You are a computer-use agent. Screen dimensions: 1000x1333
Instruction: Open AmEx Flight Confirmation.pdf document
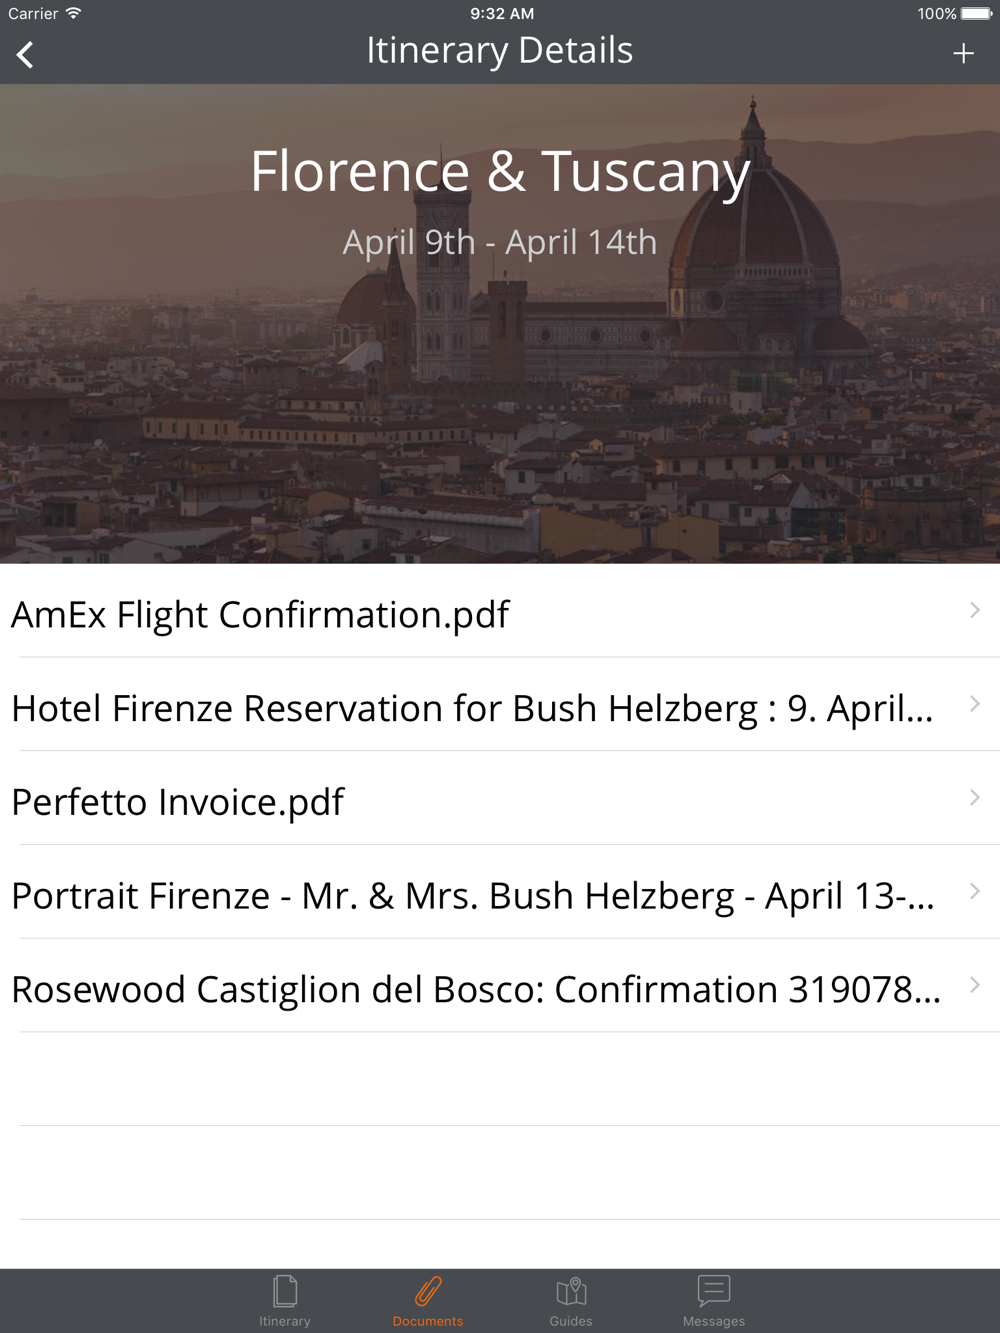click(260, 614)
